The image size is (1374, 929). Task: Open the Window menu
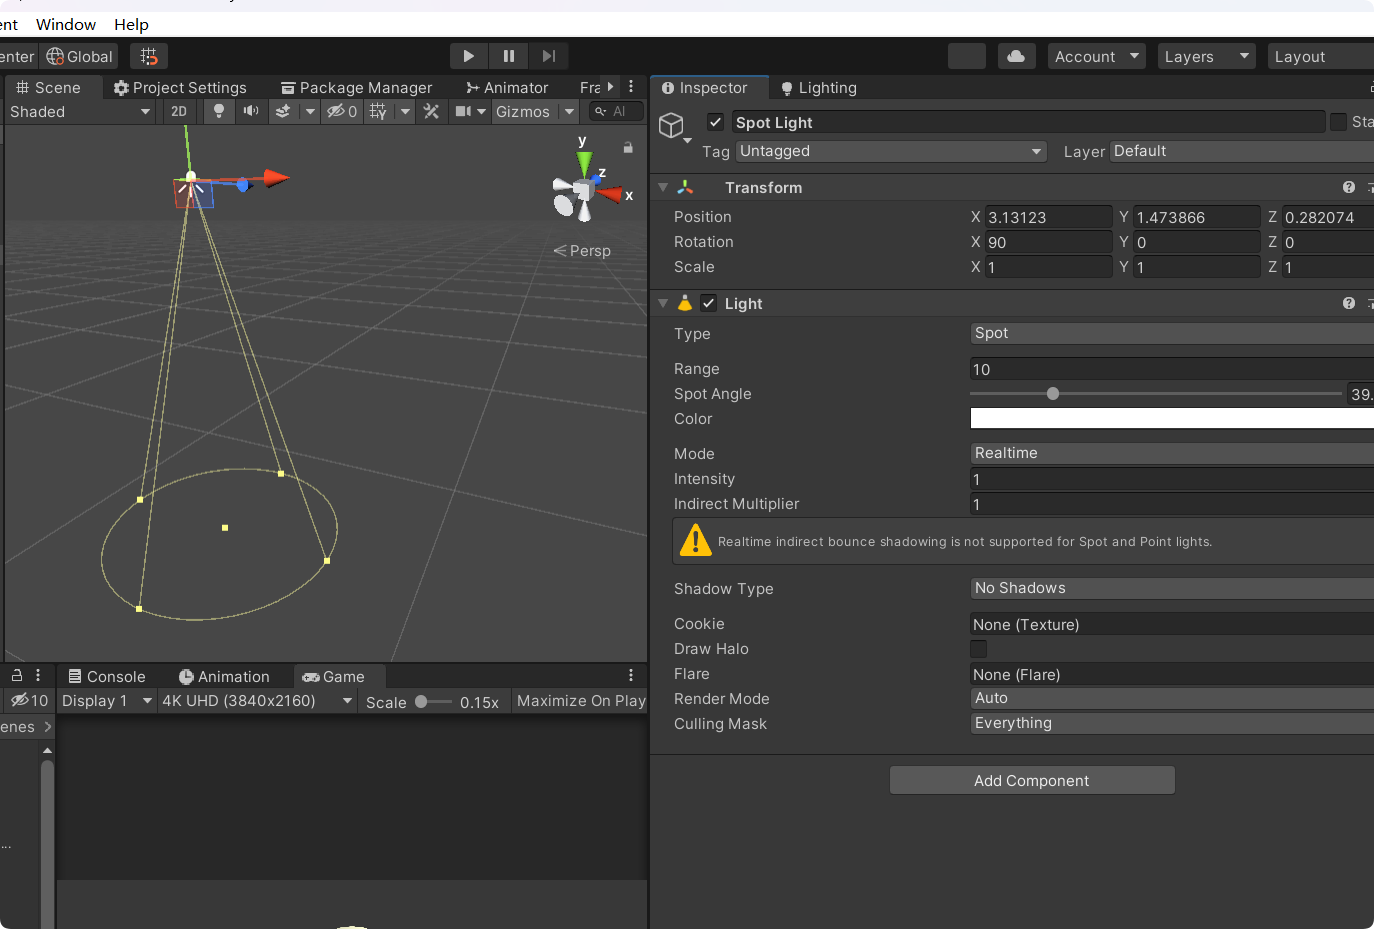pyautogui.click(x=66, y=24)
